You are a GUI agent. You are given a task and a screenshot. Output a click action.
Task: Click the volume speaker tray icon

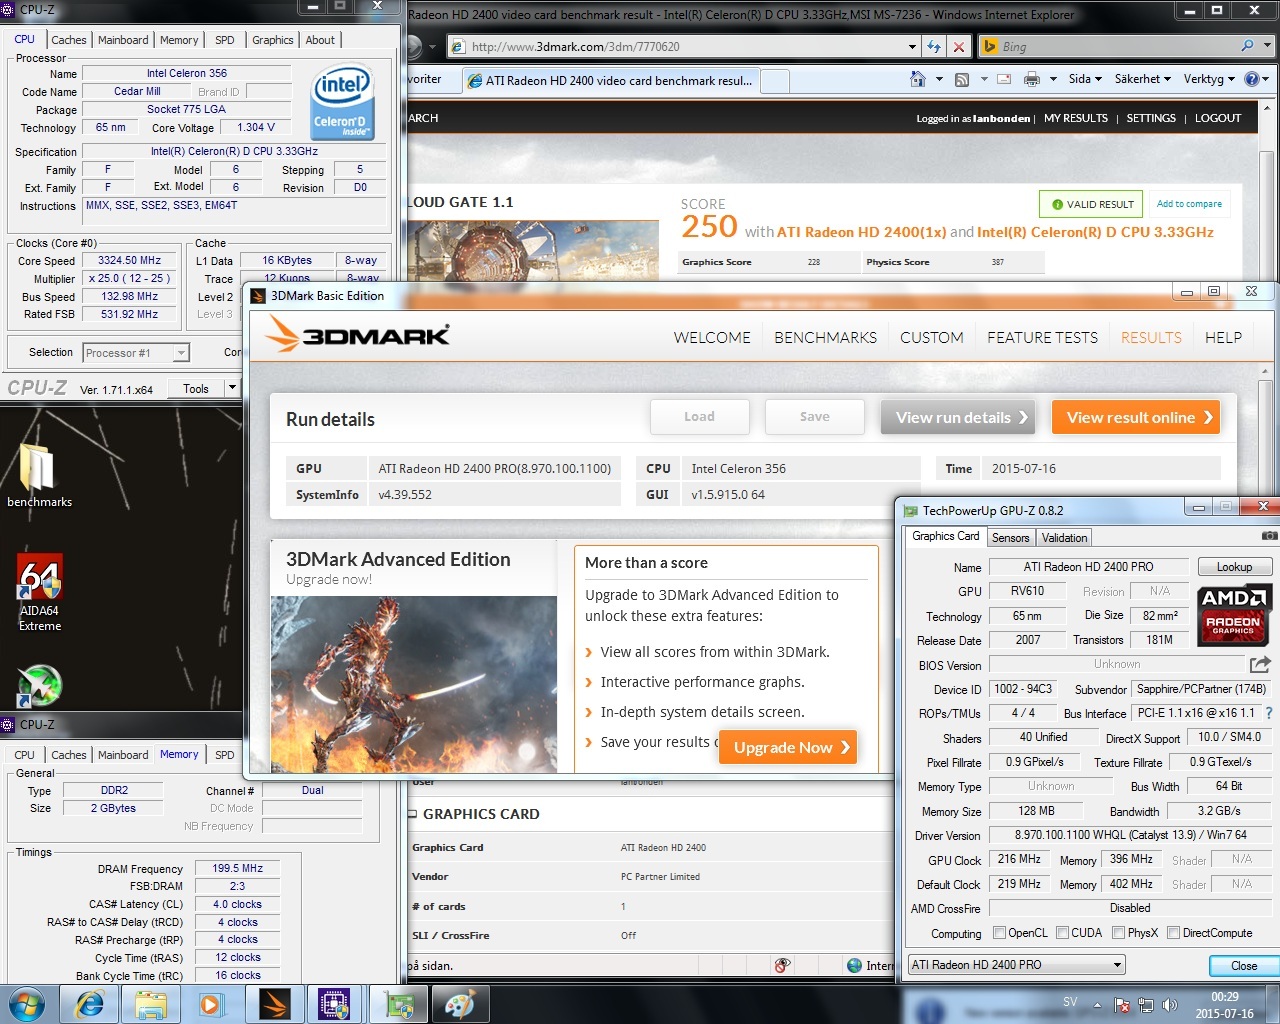1169,1005
